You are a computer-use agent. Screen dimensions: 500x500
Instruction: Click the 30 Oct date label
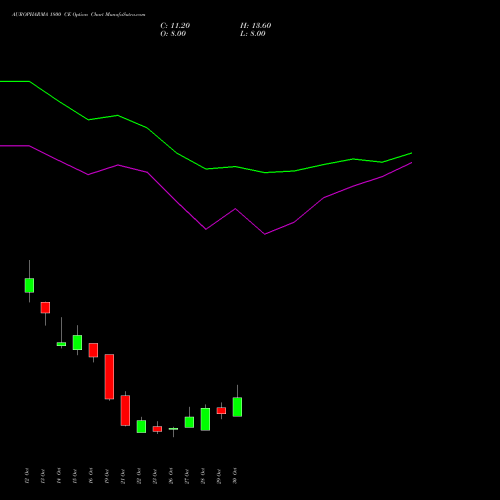[x=235, y=476]
